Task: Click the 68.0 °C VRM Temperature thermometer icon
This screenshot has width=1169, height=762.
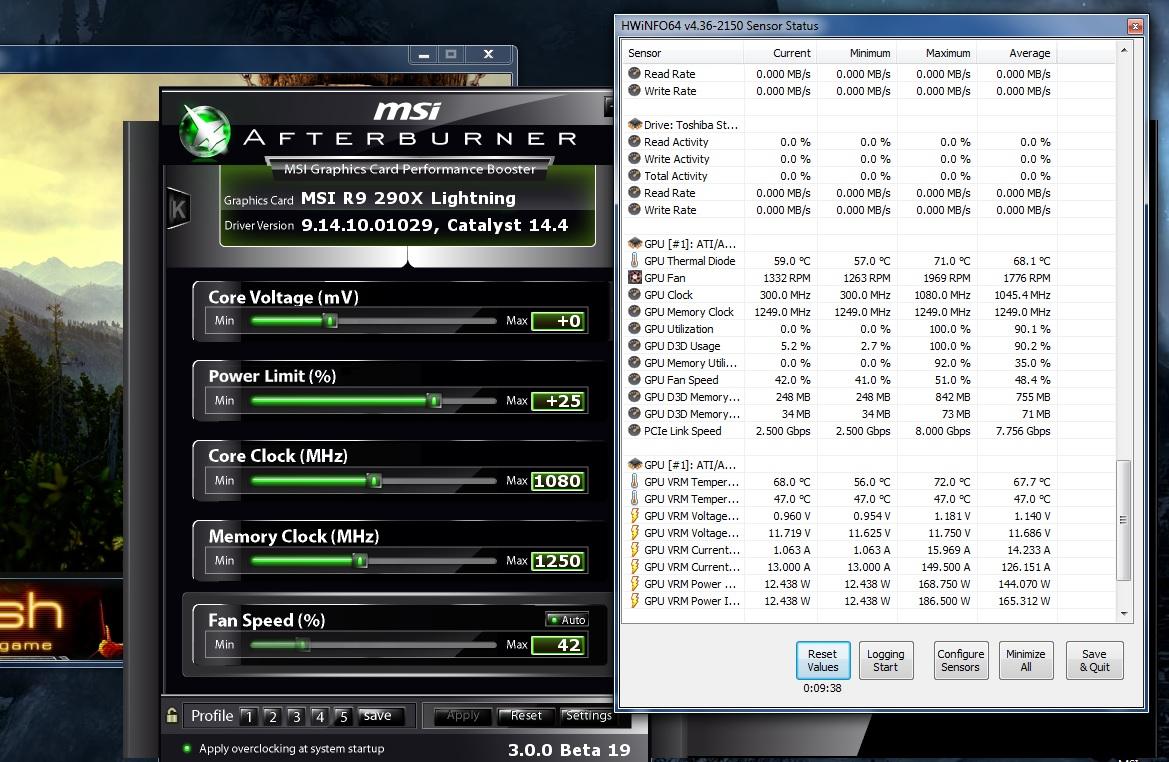Action: 634,482
